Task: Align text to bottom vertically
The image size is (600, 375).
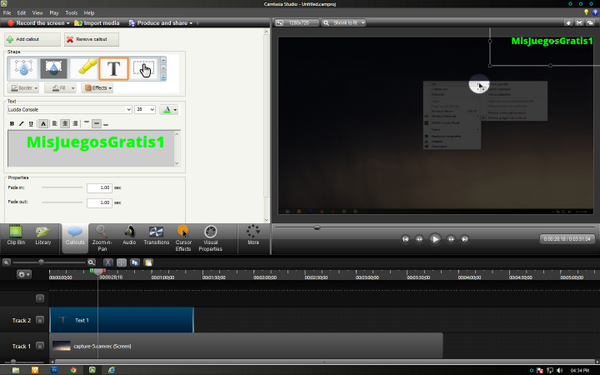Action: pyautogui.click(x=106, y=124)
